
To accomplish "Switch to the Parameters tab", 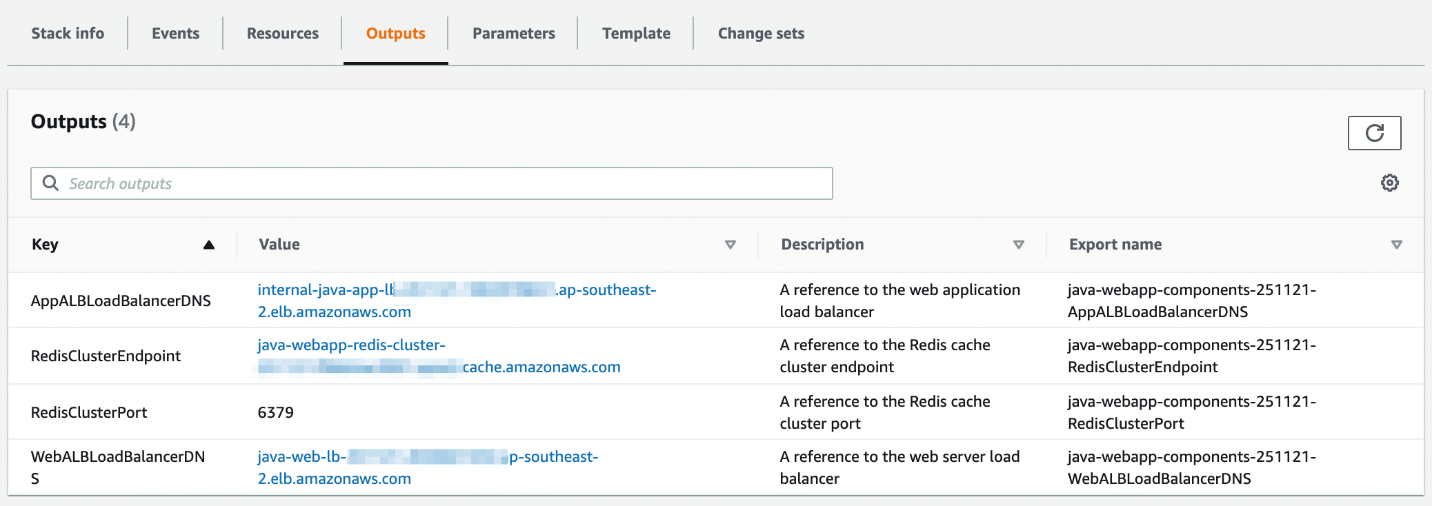I will (513, 33).
